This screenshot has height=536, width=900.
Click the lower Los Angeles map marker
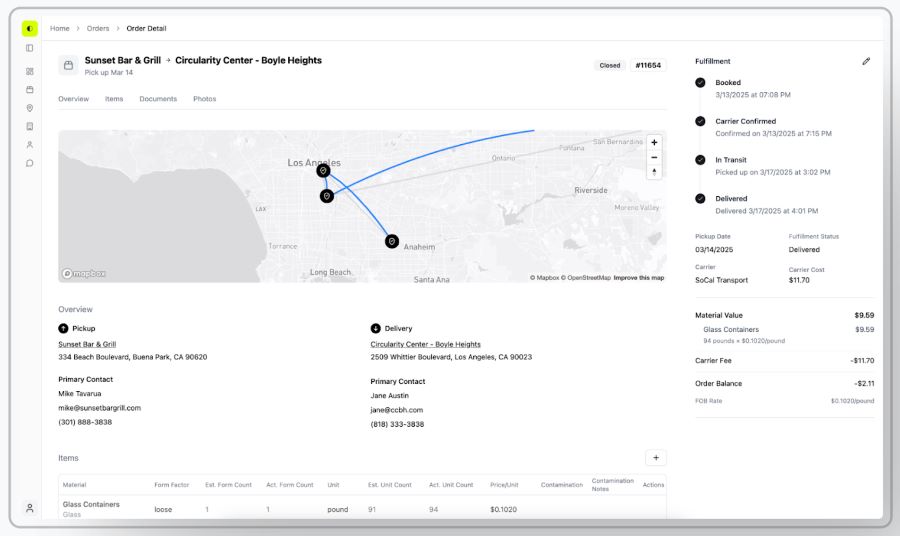click(x=327, y=196)
